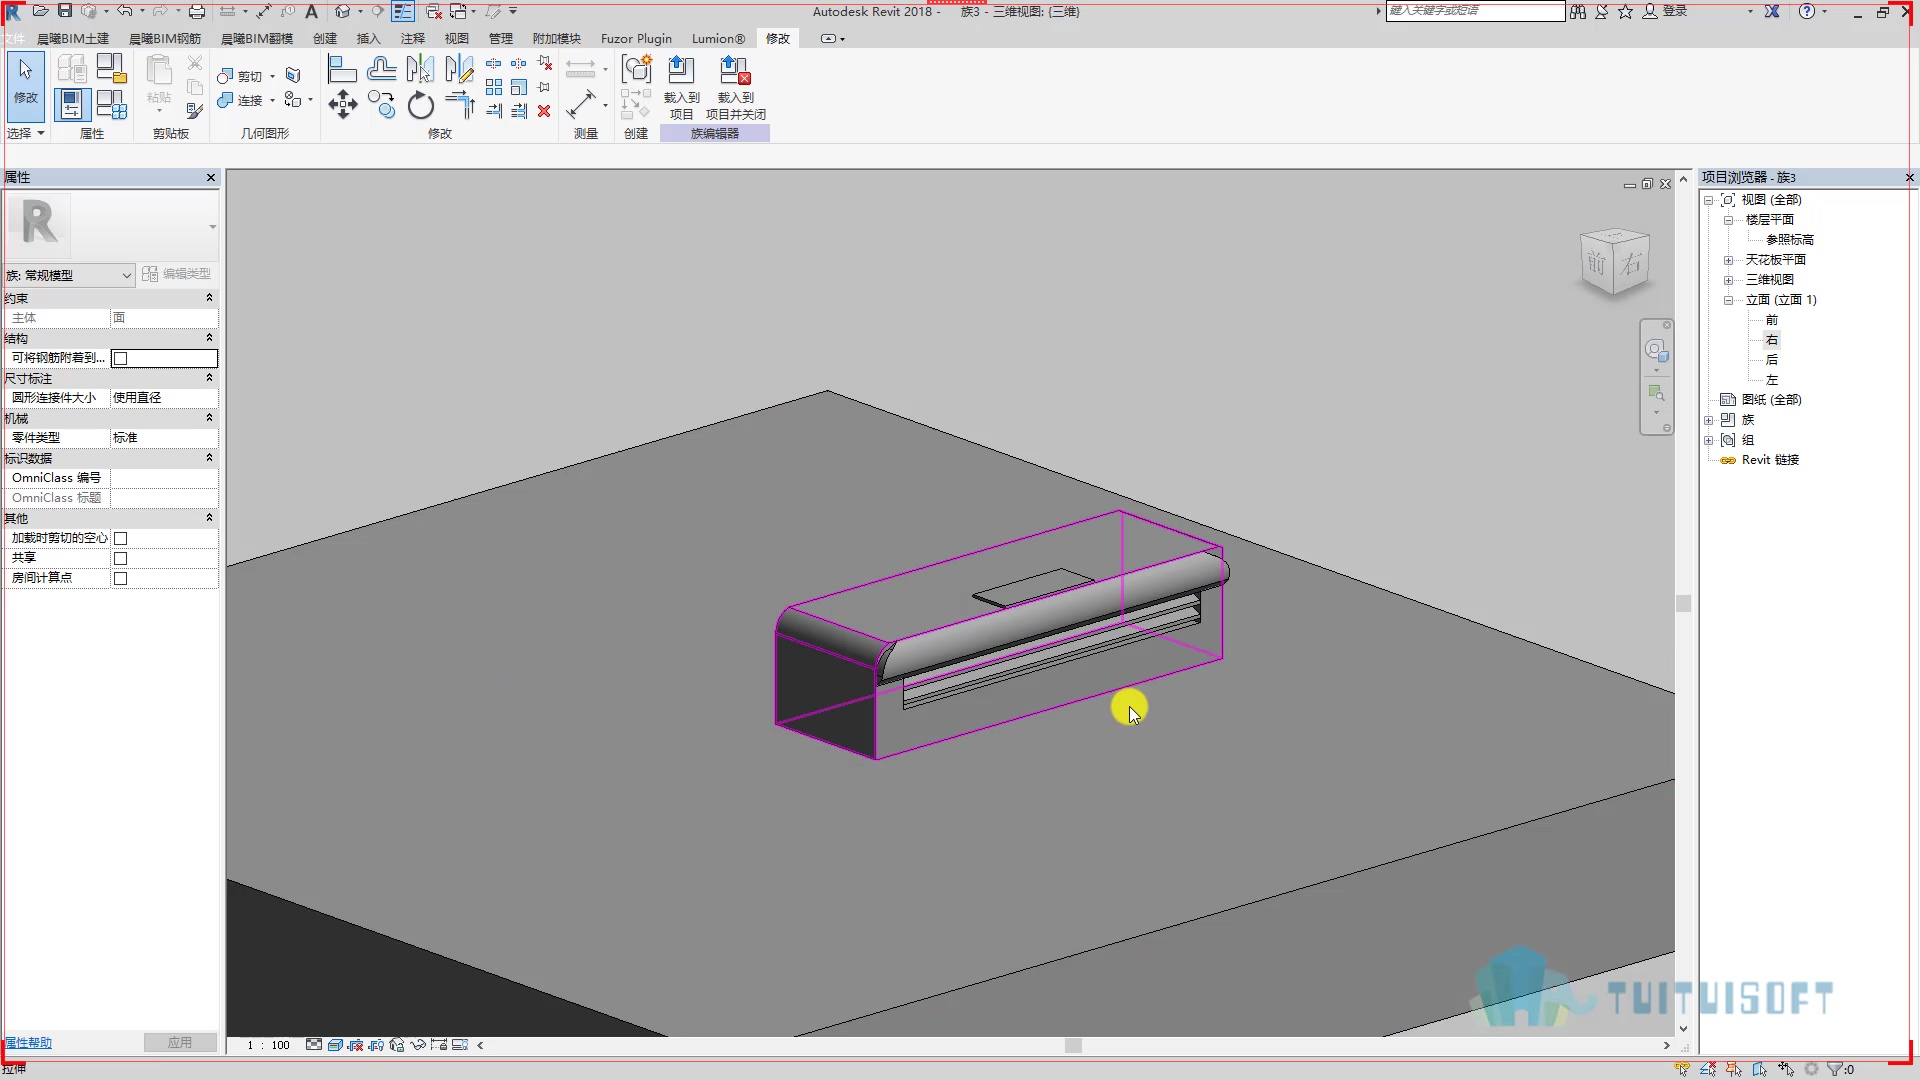1920x1080 pixels.
Task: Expand the '天花板平面' tree node
Action: (1728, 260)
